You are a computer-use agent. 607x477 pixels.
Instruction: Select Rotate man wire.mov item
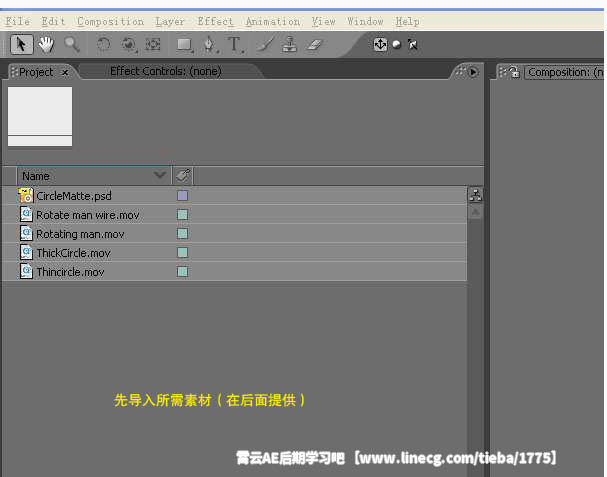click(x=235, y=214)
